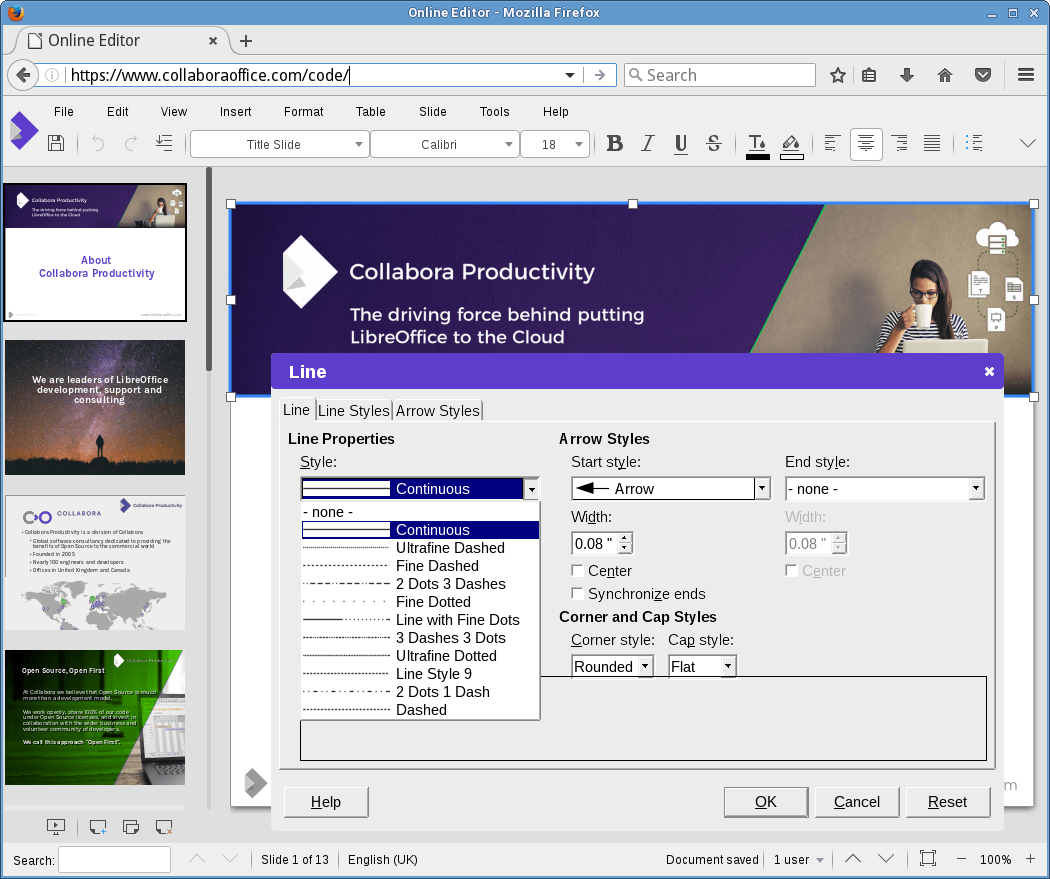The height and width of the screenshot is (879, 1050).
Task: Open the Start style Arrow dropdown
Action: click(x=762, y=489)
